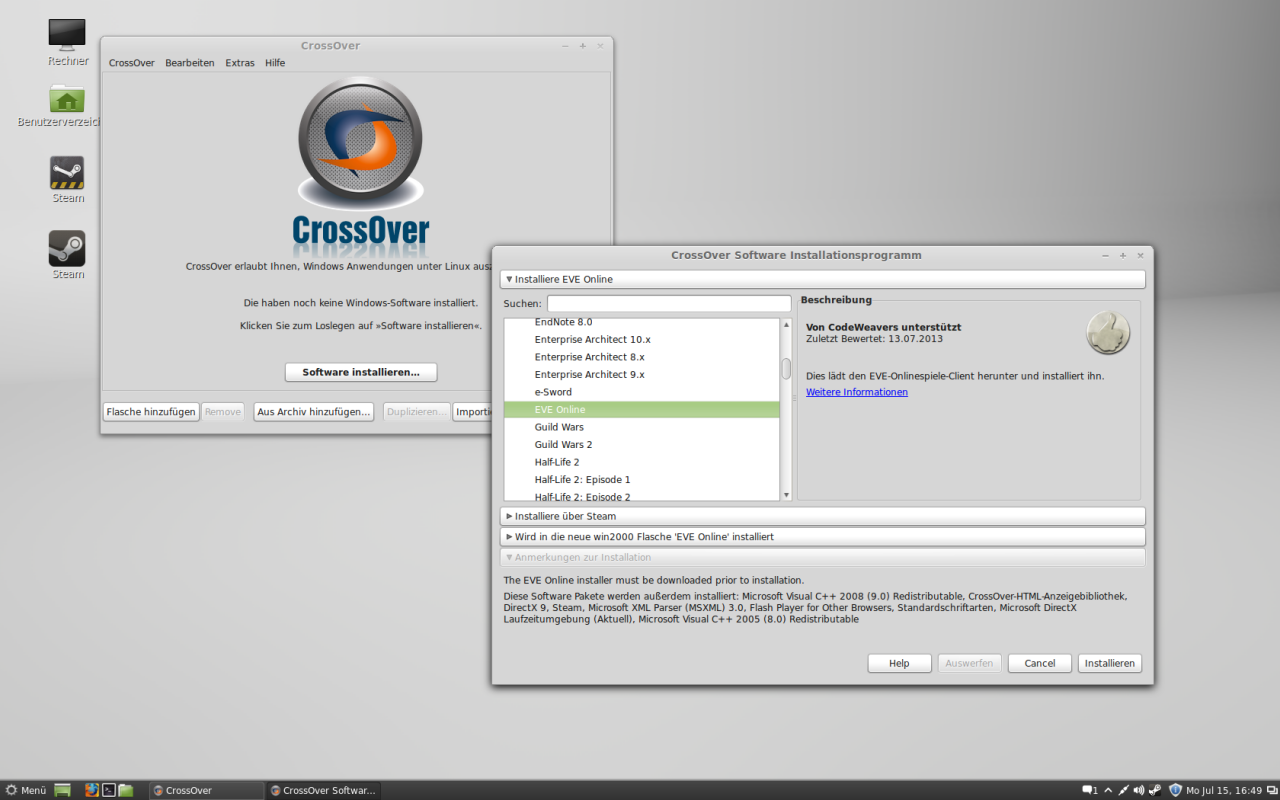Screen dimensions: 1280x800
Task: Minimize the CrossOver main window
Action: 565,46
